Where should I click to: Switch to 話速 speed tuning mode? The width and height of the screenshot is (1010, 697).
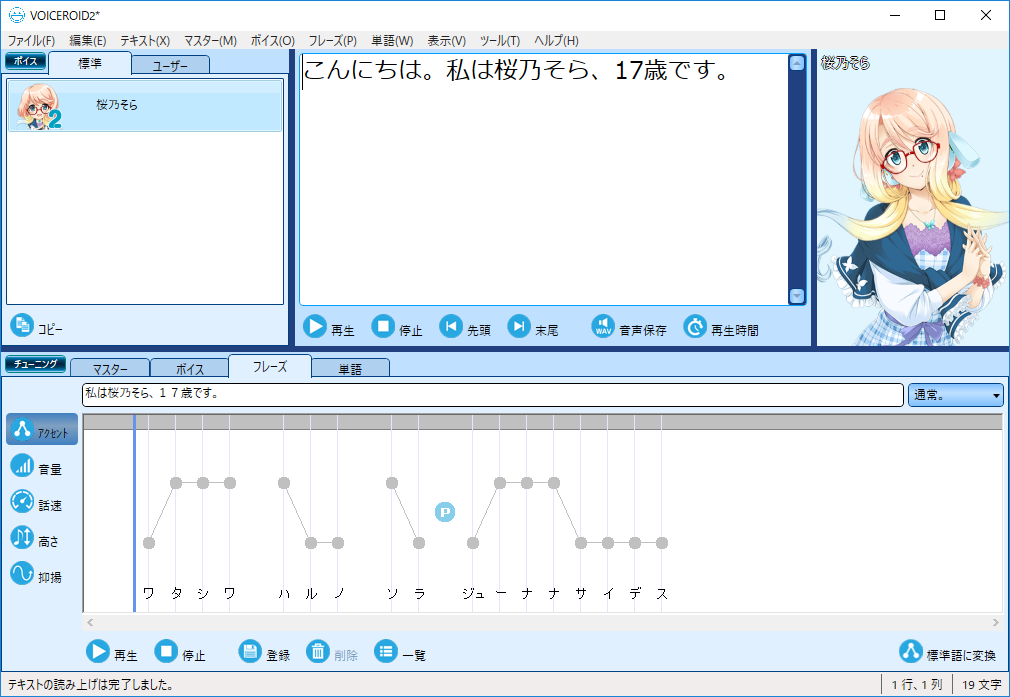(37, 502)
